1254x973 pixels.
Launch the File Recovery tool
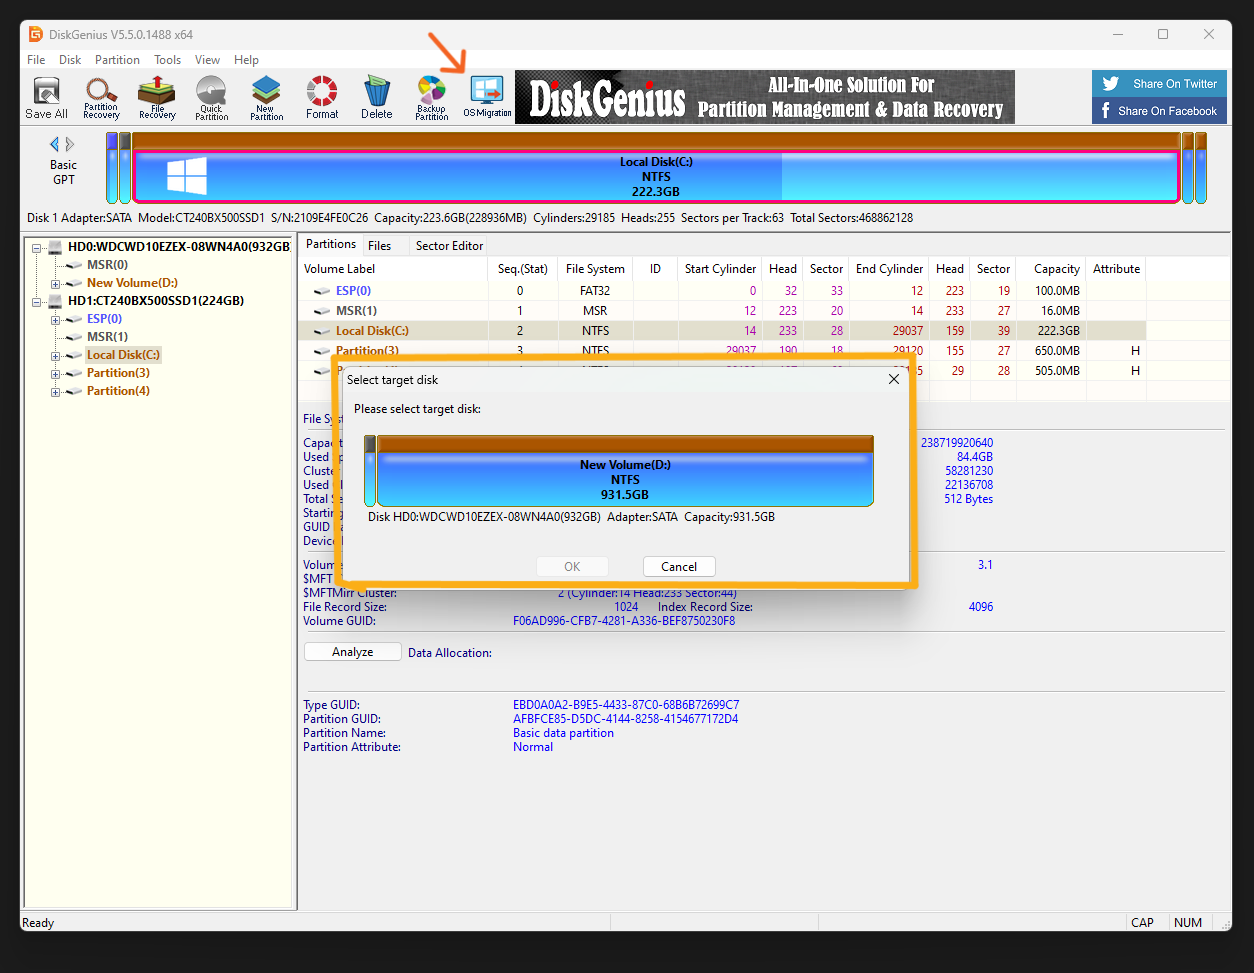(x=157, y=97)
